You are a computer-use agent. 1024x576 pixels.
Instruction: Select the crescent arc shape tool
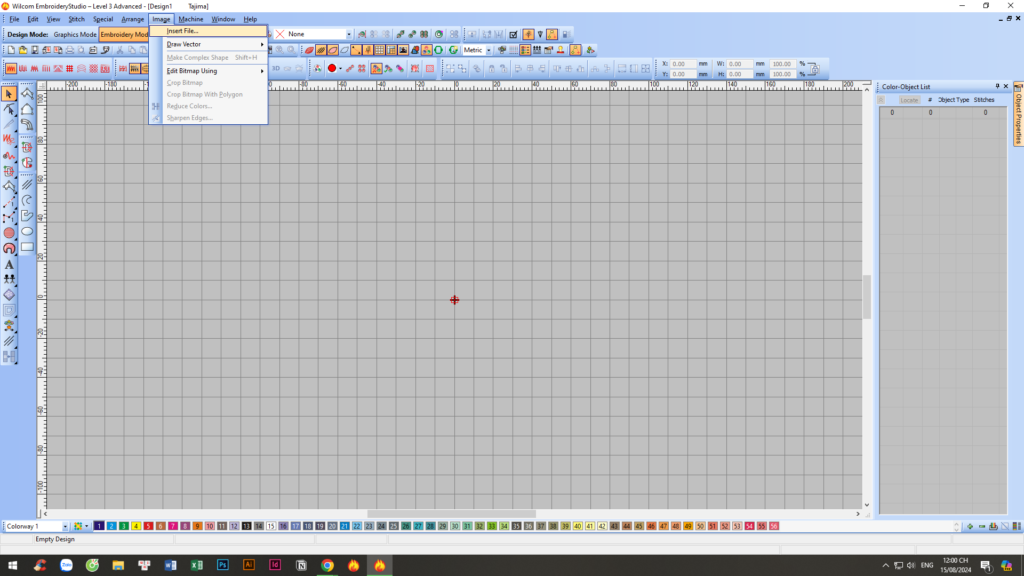point(27,200)
